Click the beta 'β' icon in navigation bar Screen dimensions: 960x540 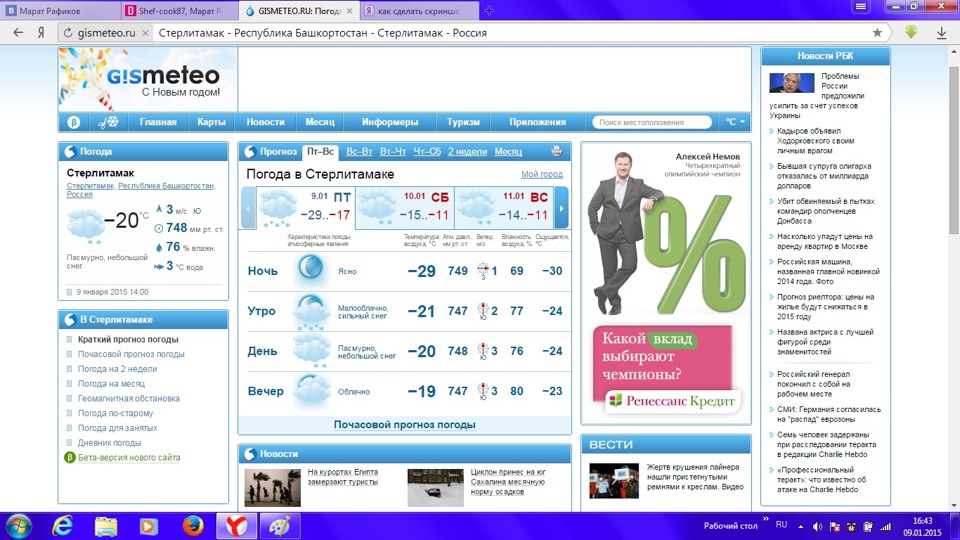pyautogui.click(x=73, y=122)
